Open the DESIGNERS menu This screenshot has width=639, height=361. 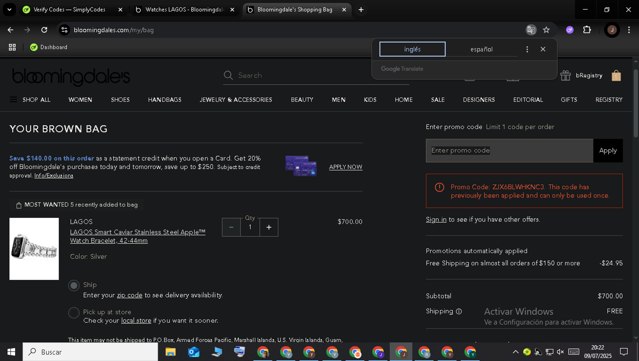pyautogui.click(x=479, y=99)
